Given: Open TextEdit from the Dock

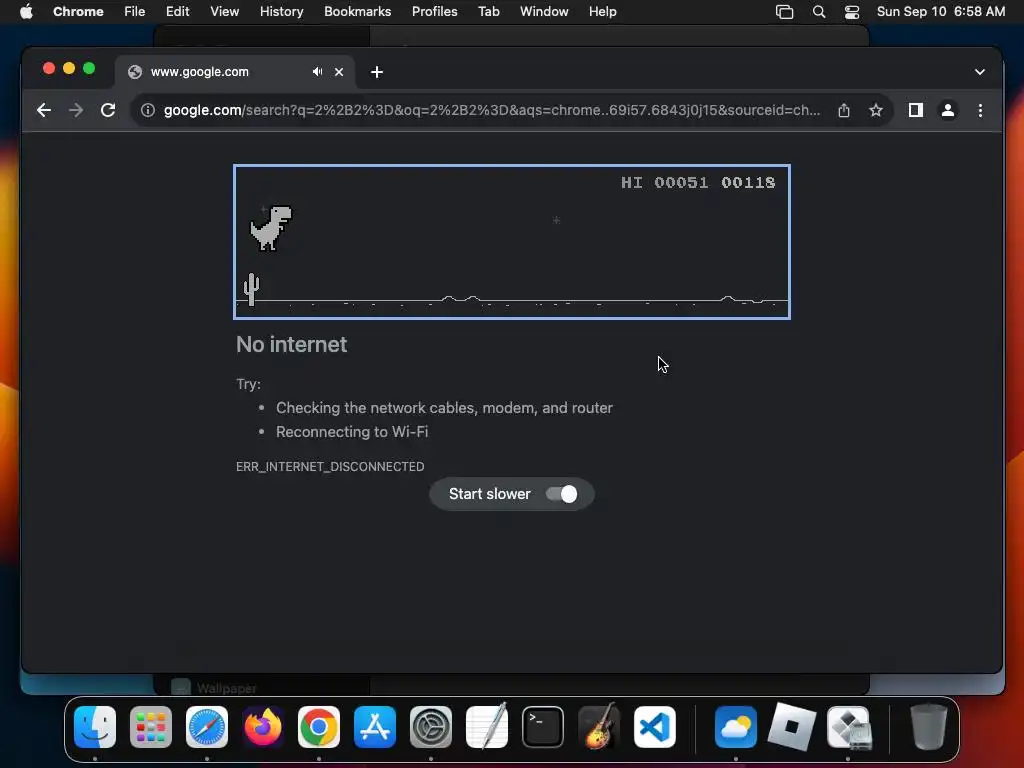Looking at the screenshot, I should pos(487,727).
